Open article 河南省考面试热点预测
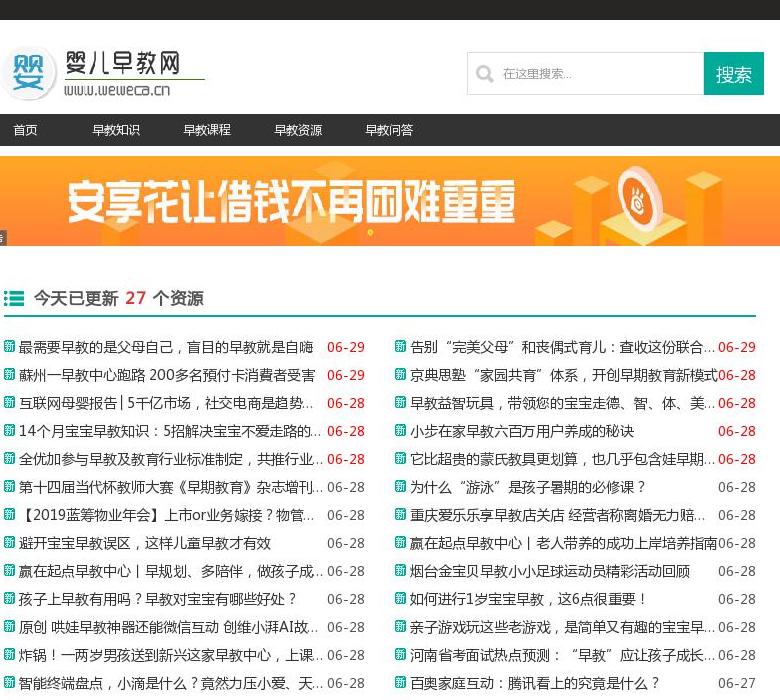The width and height of the screenshot is (780, 700). click(x=562, y=655)
